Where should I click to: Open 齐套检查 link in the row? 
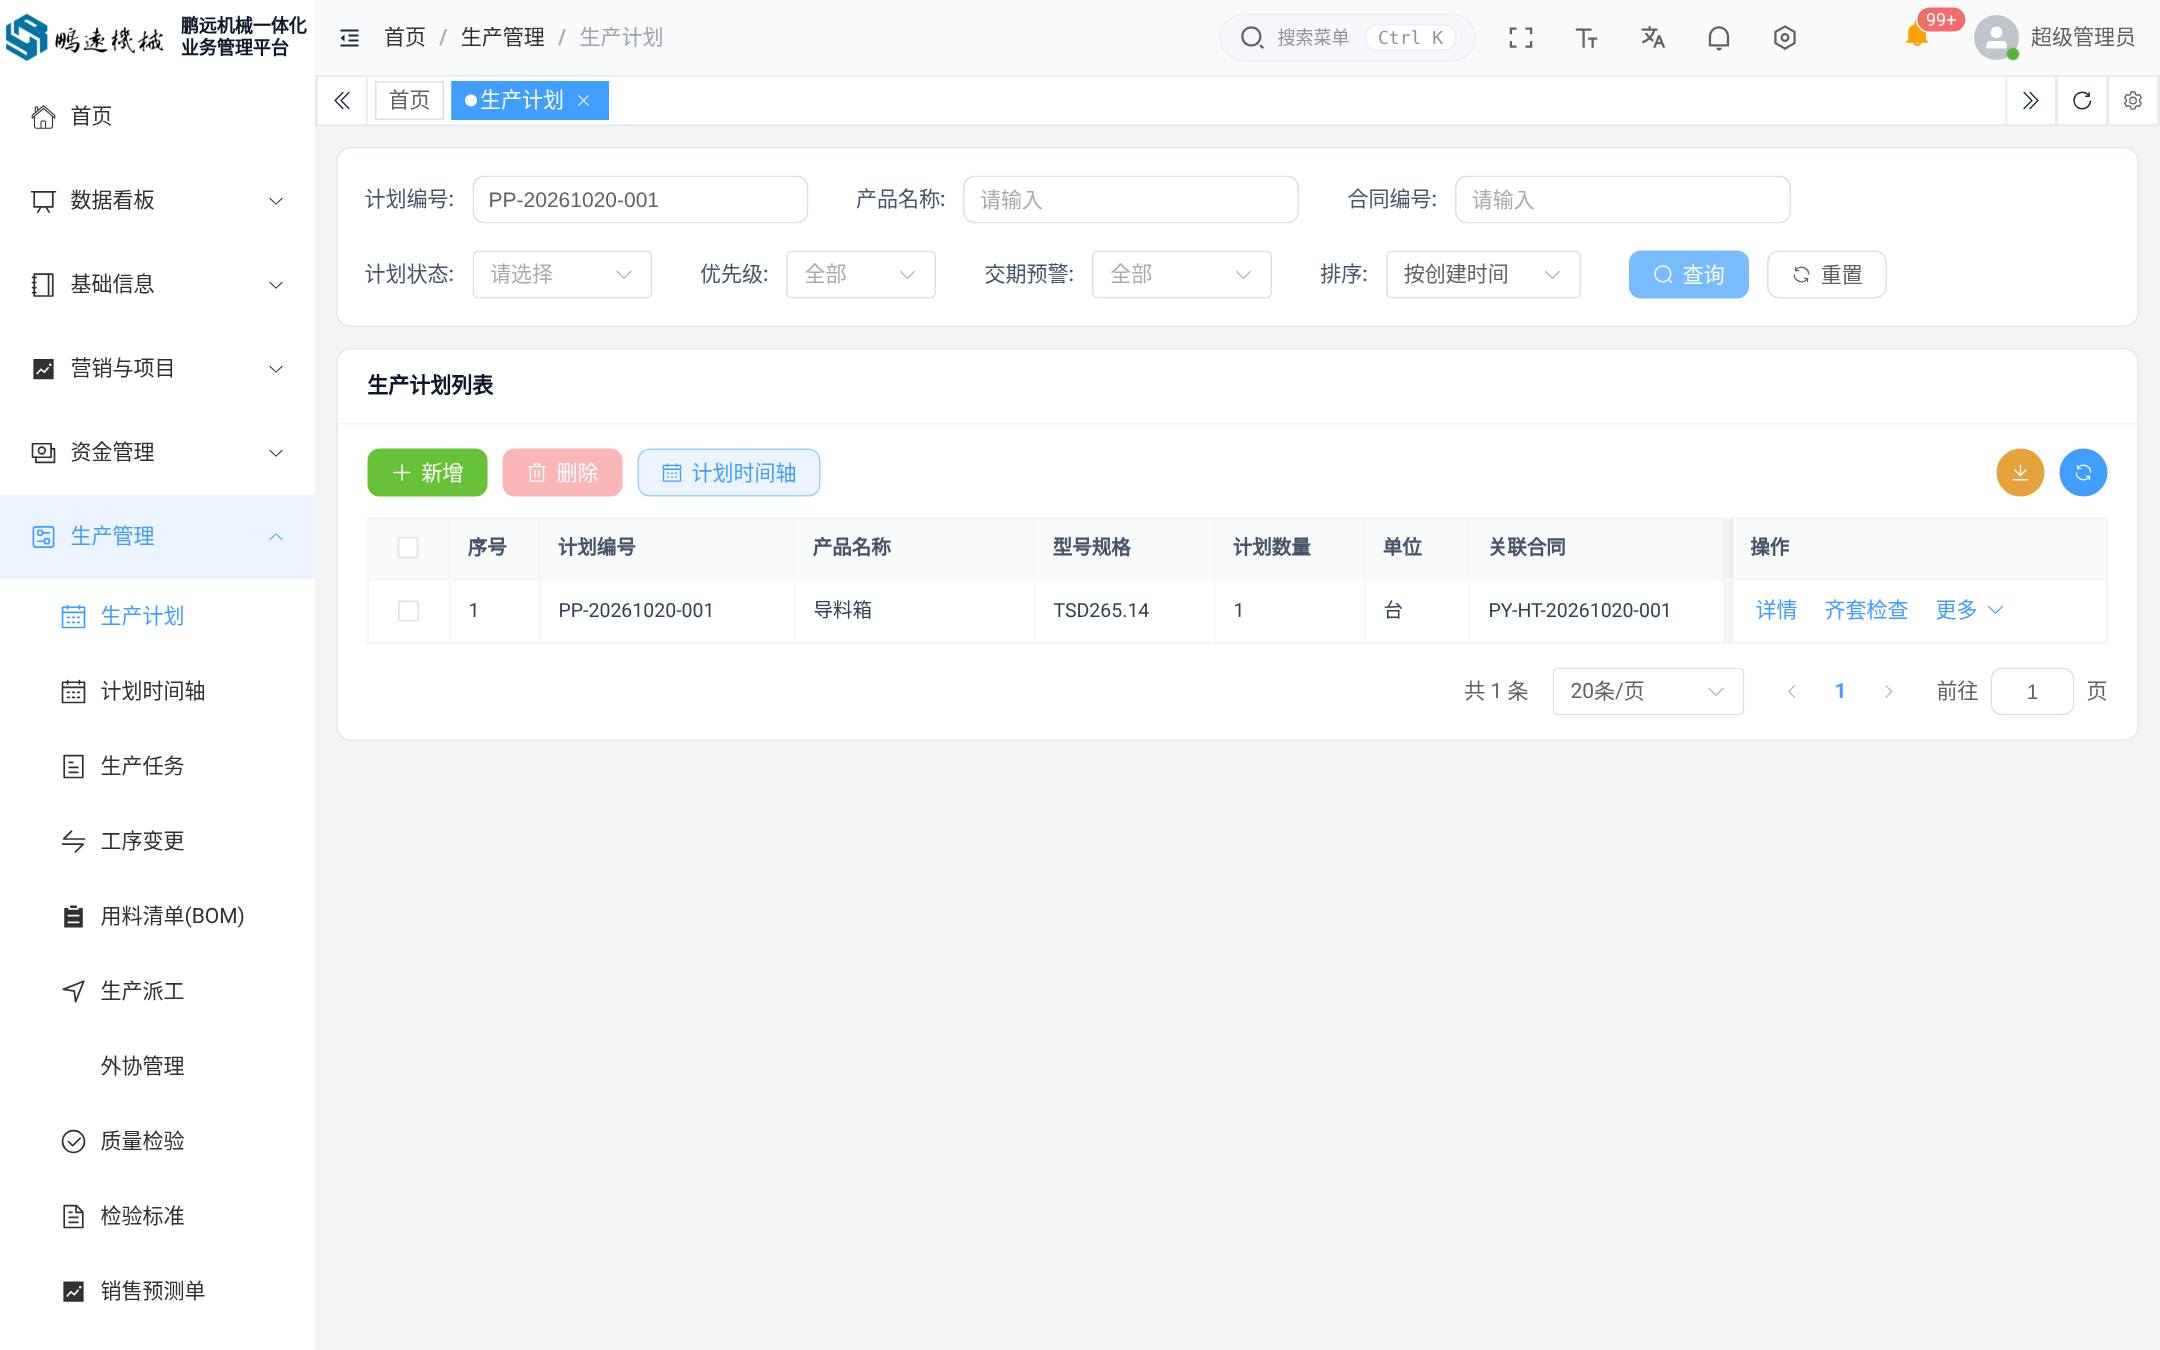1866,610
